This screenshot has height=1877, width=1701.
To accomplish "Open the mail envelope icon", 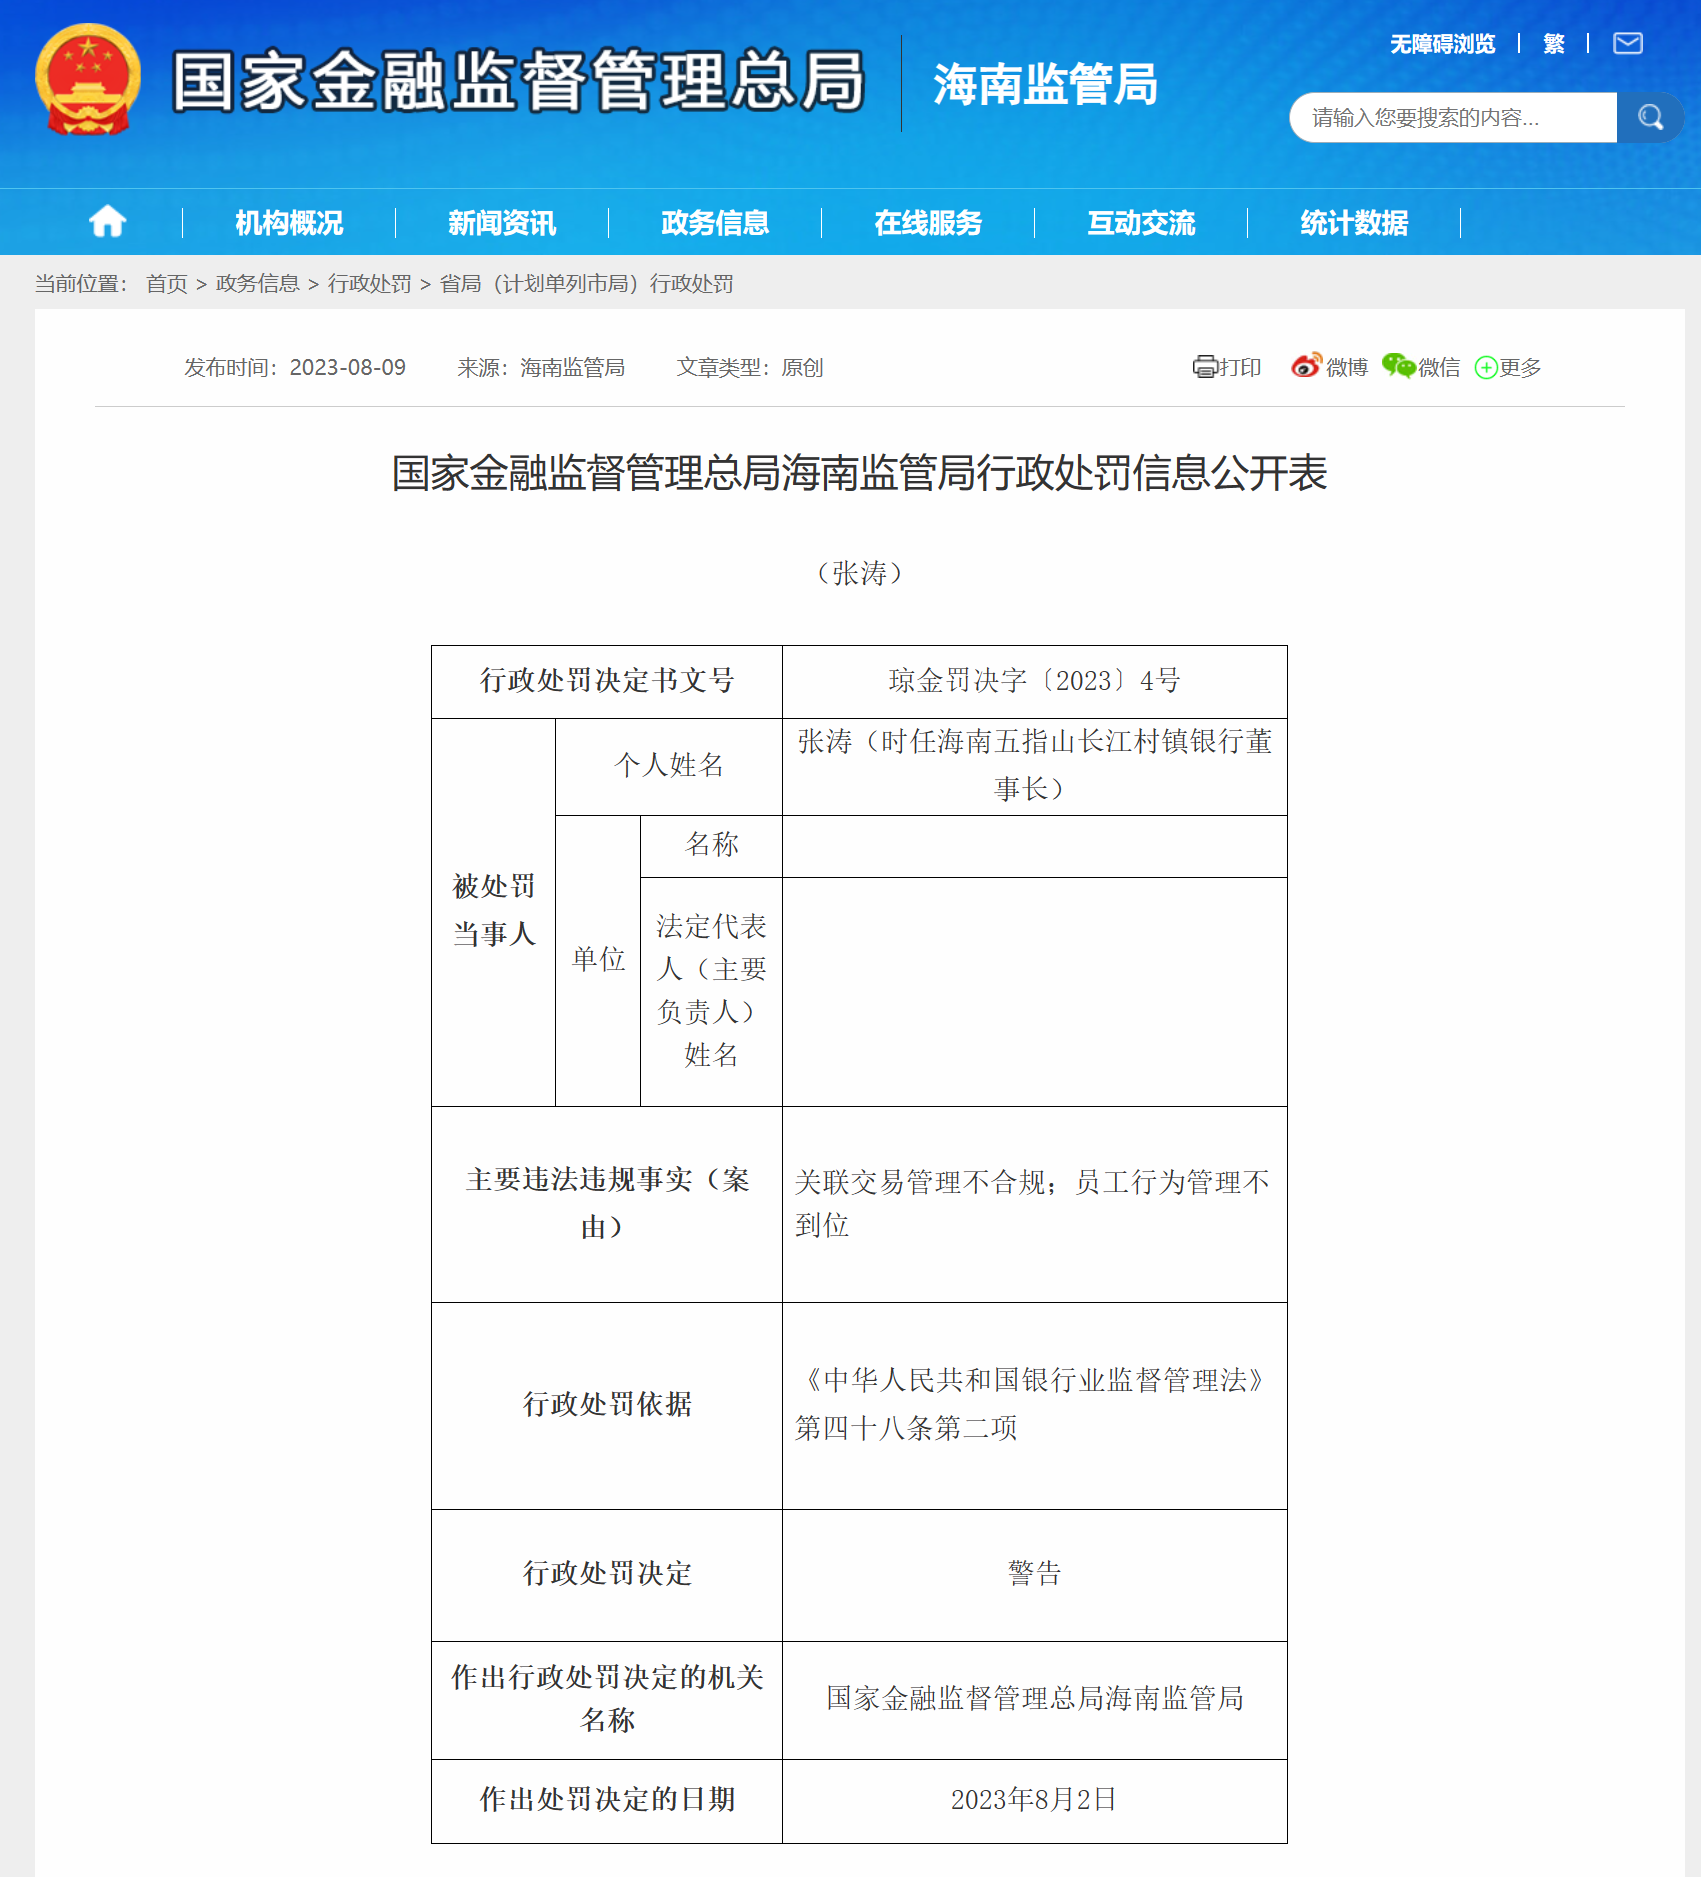I will click(1628, 43).
